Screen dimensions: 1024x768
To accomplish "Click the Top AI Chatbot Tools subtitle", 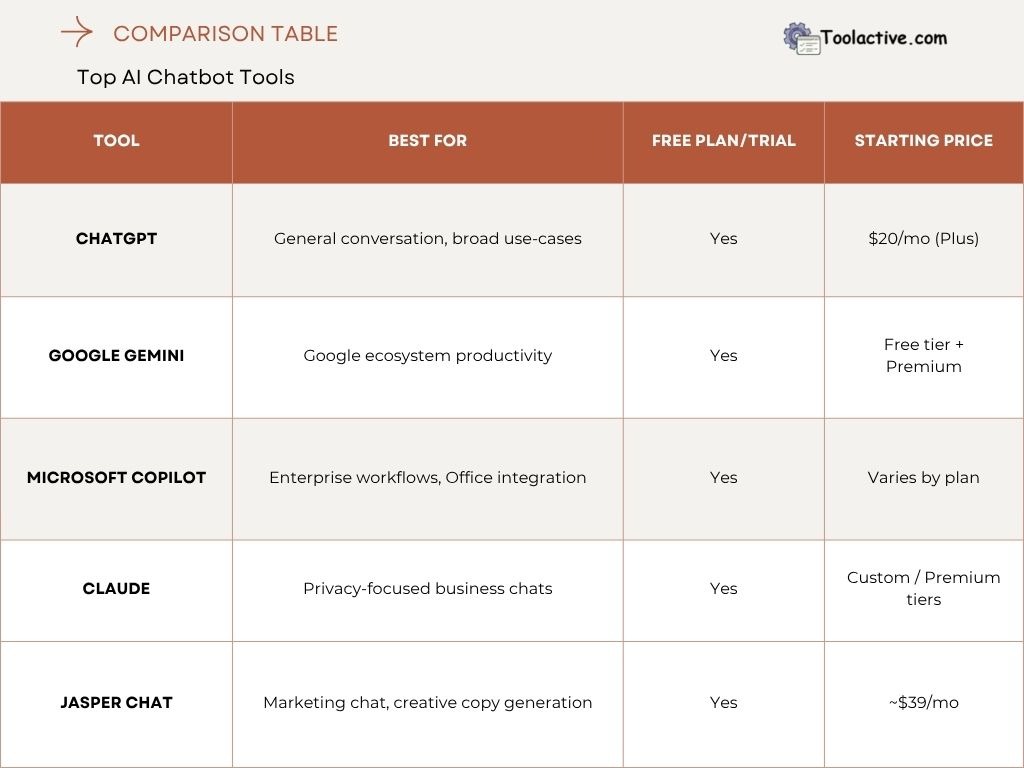I will tap(186, 77).
